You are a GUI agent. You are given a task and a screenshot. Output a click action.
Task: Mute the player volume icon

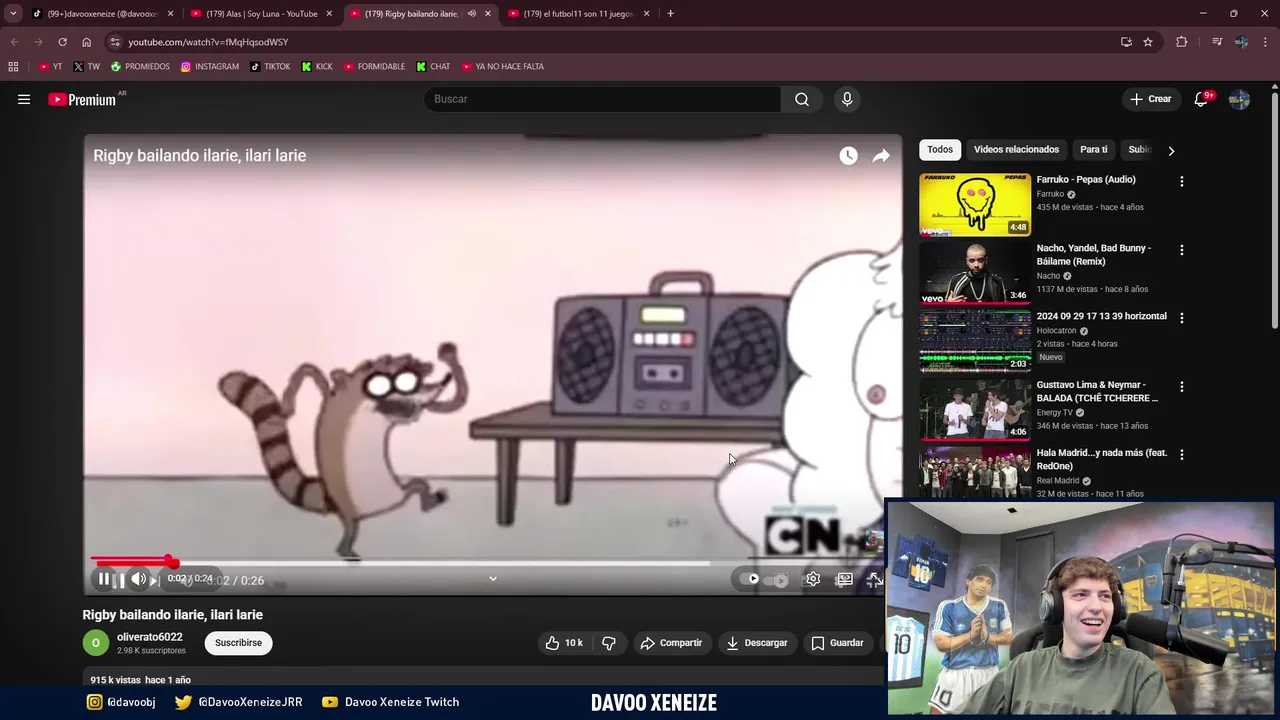pos(139,579)
